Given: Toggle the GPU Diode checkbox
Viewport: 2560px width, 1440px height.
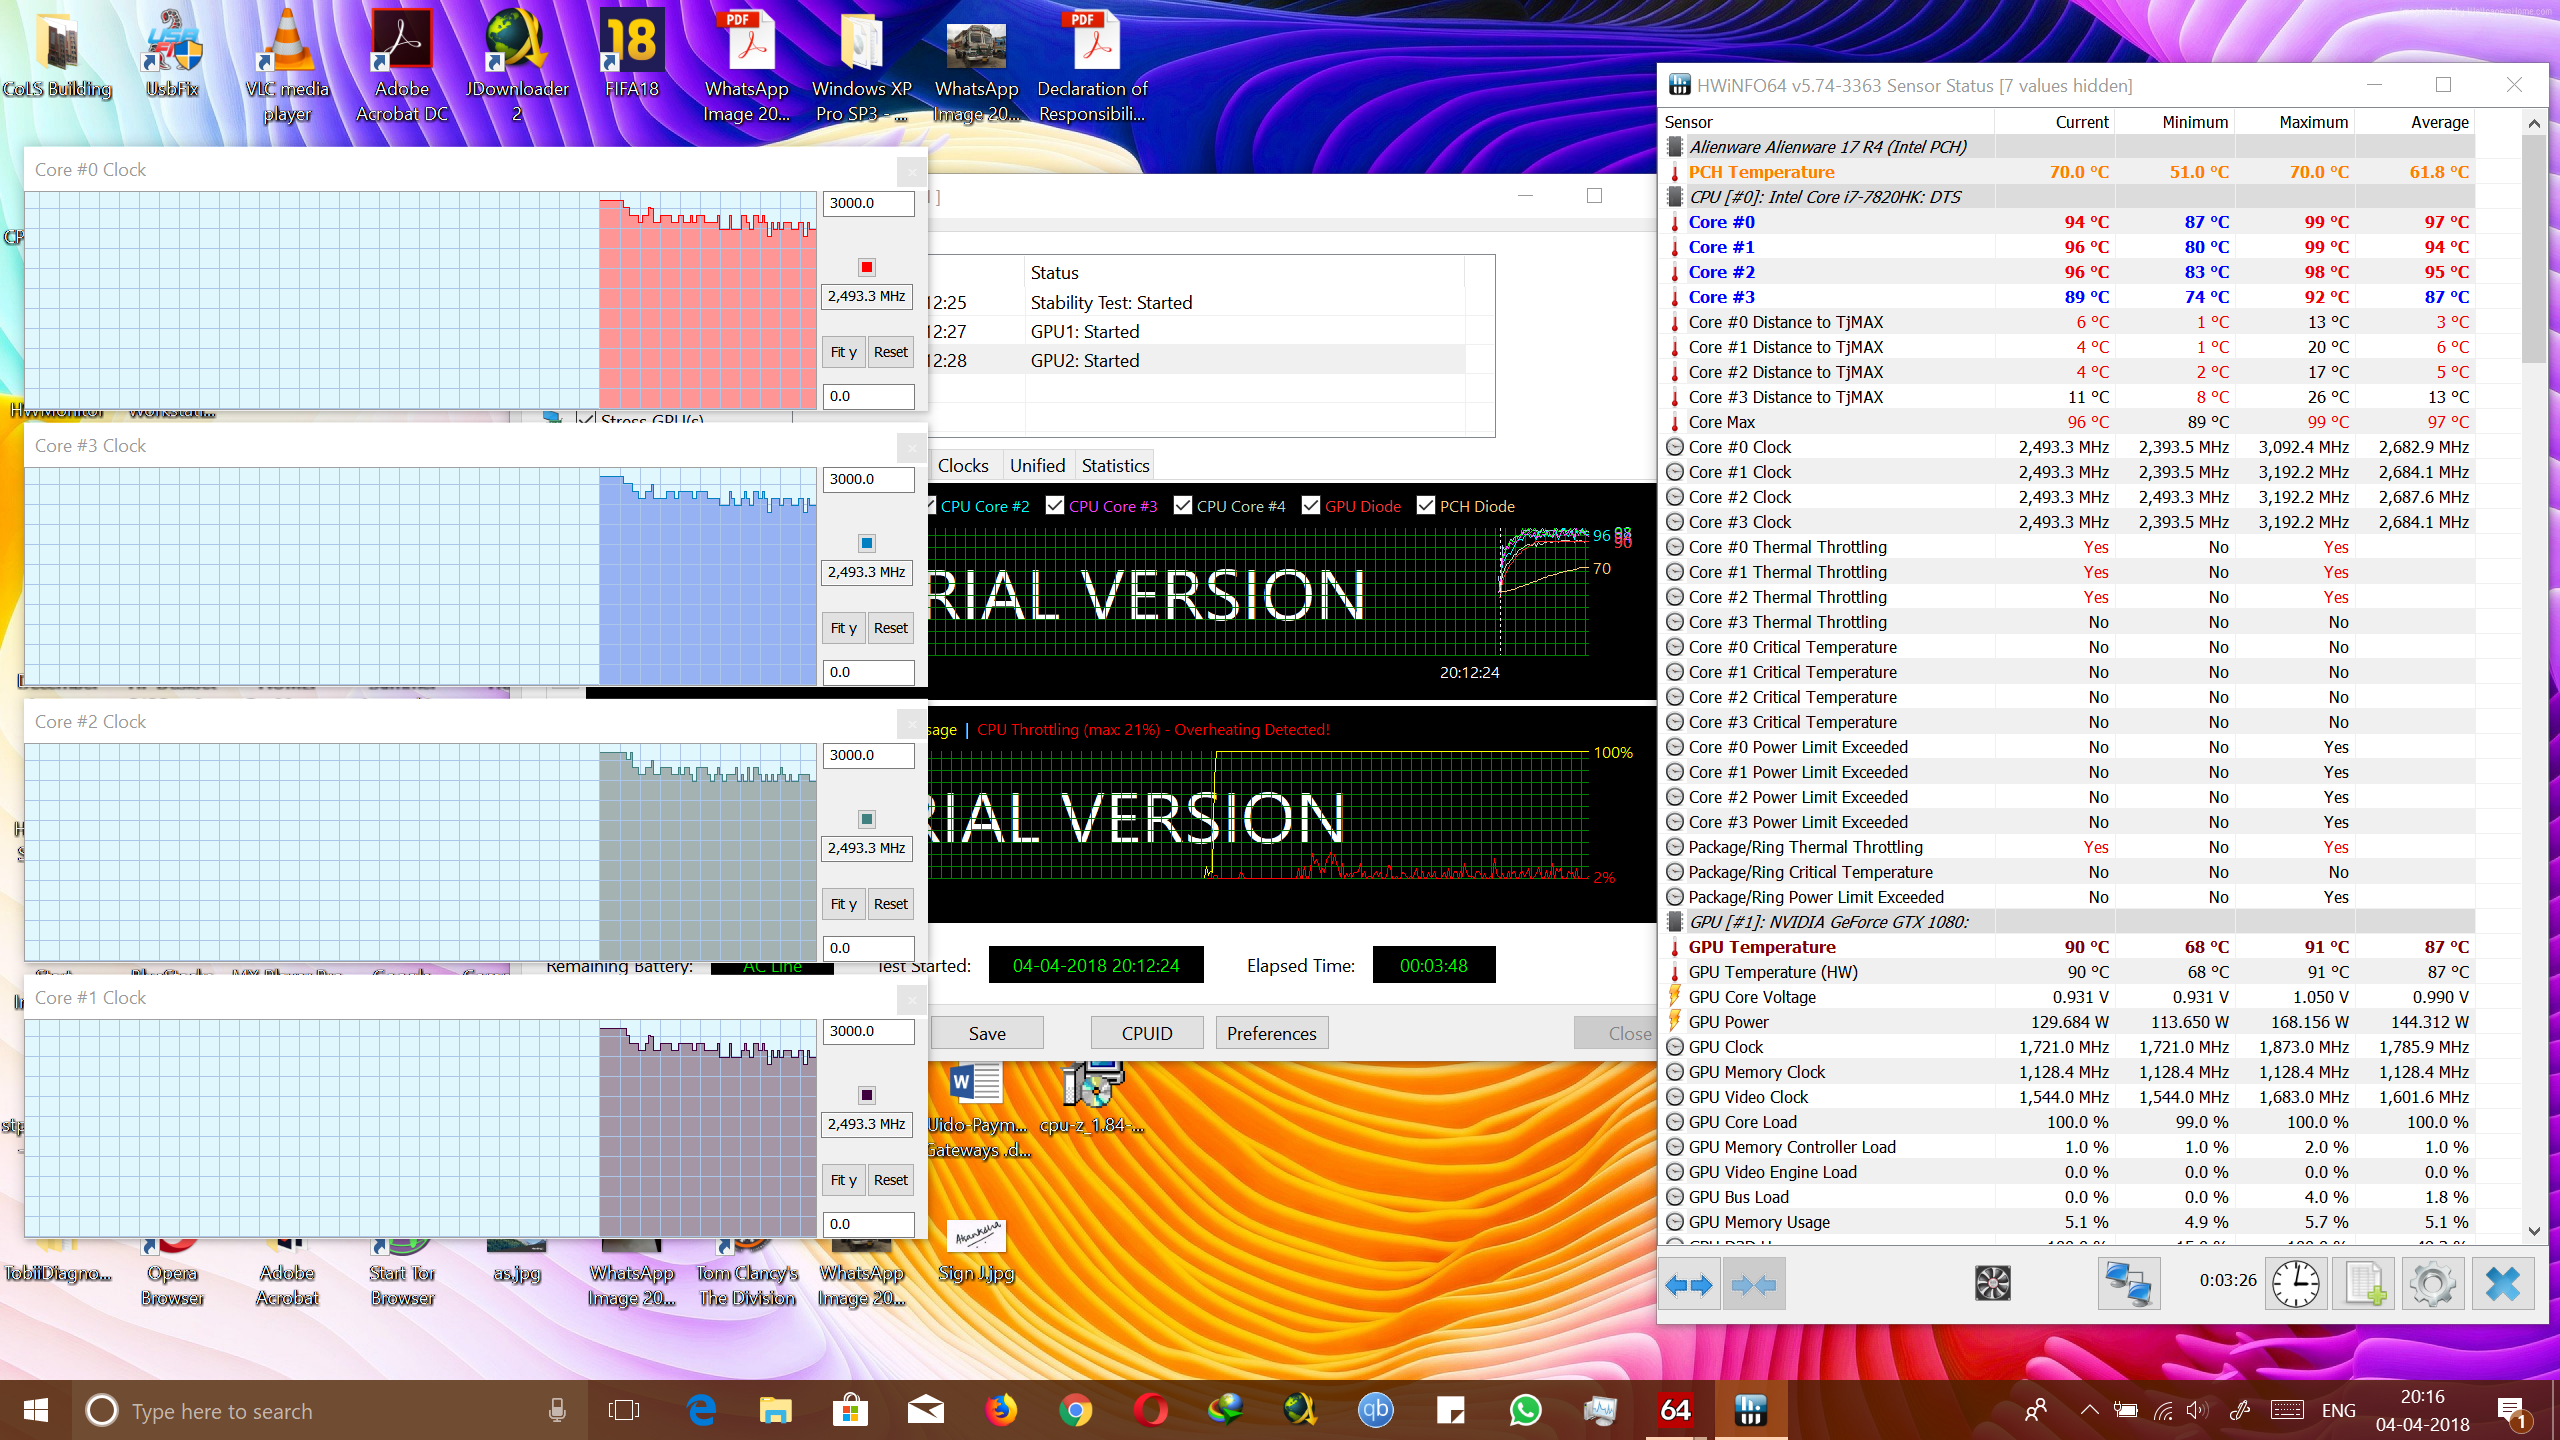Looking at the screenshot, I should [1311, 506].
